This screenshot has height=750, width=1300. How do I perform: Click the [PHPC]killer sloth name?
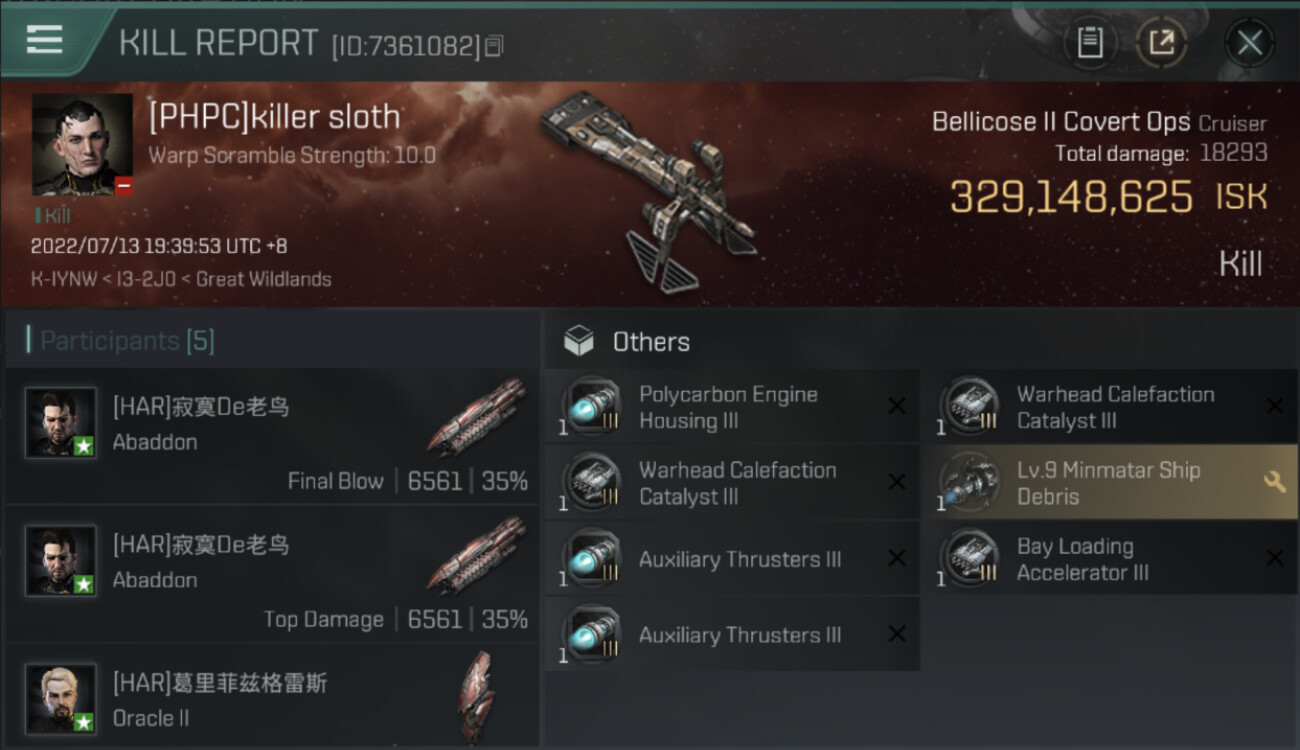point(275,117)
